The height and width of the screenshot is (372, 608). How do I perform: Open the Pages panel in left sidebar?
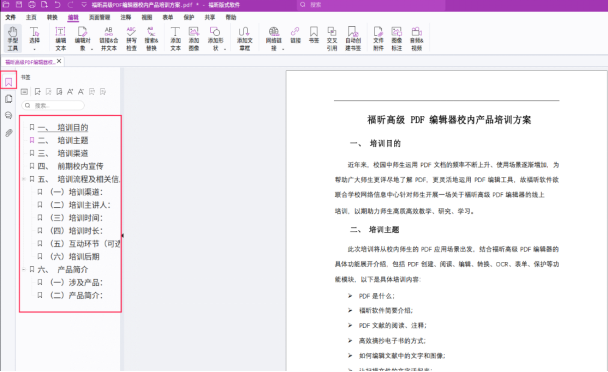tap(9, 99)
